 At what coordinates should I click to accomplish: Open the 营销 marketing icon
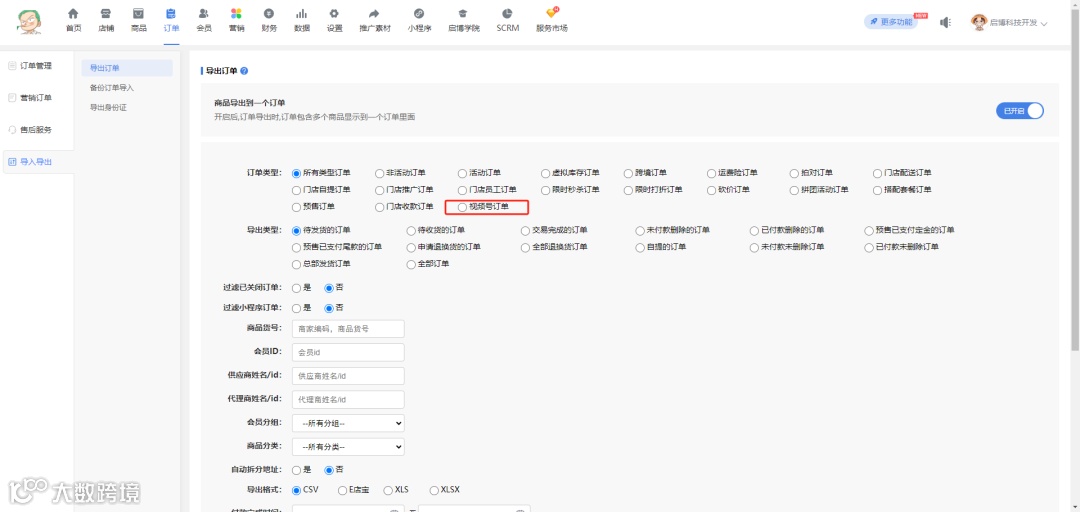coord(236,14)
